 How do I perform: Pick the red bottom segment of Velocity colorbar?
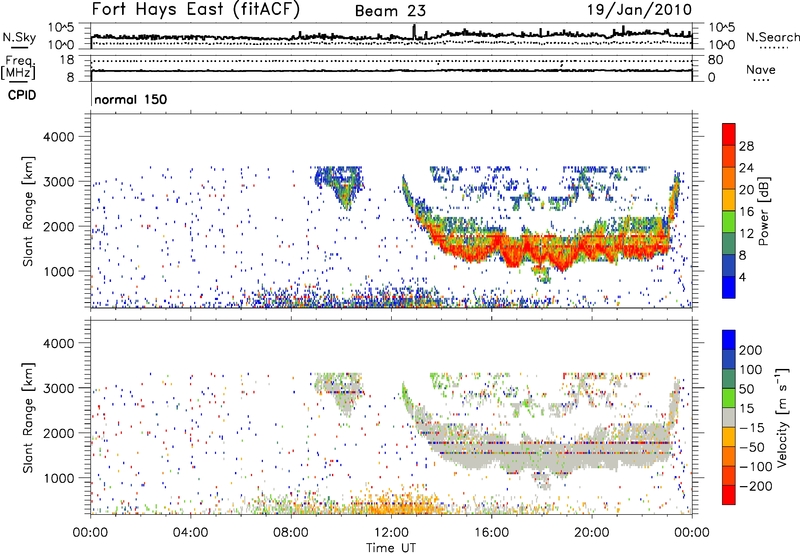tap(729, 495)
